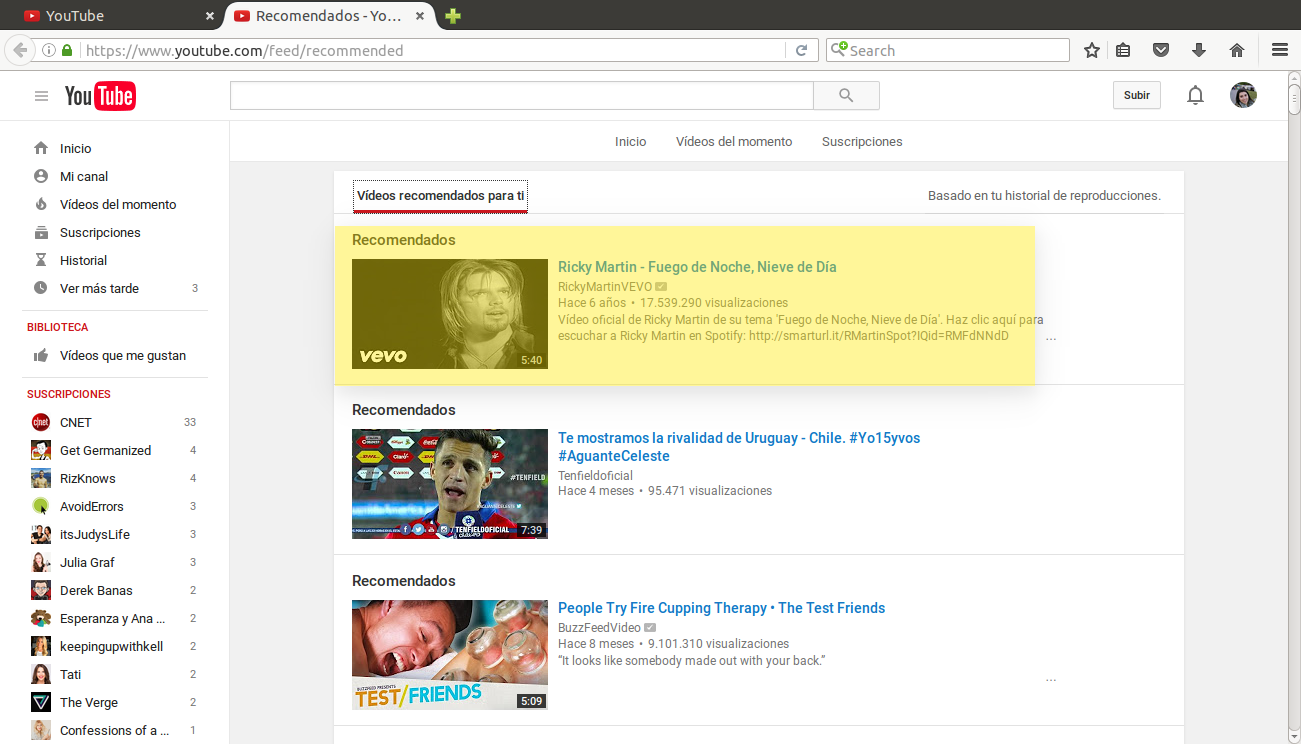Image resolution: width=1301 pixels, height=744 pixels.
Task: Visit the BuzzFeedVideo channel link
Action: click(x=599, y=628)
